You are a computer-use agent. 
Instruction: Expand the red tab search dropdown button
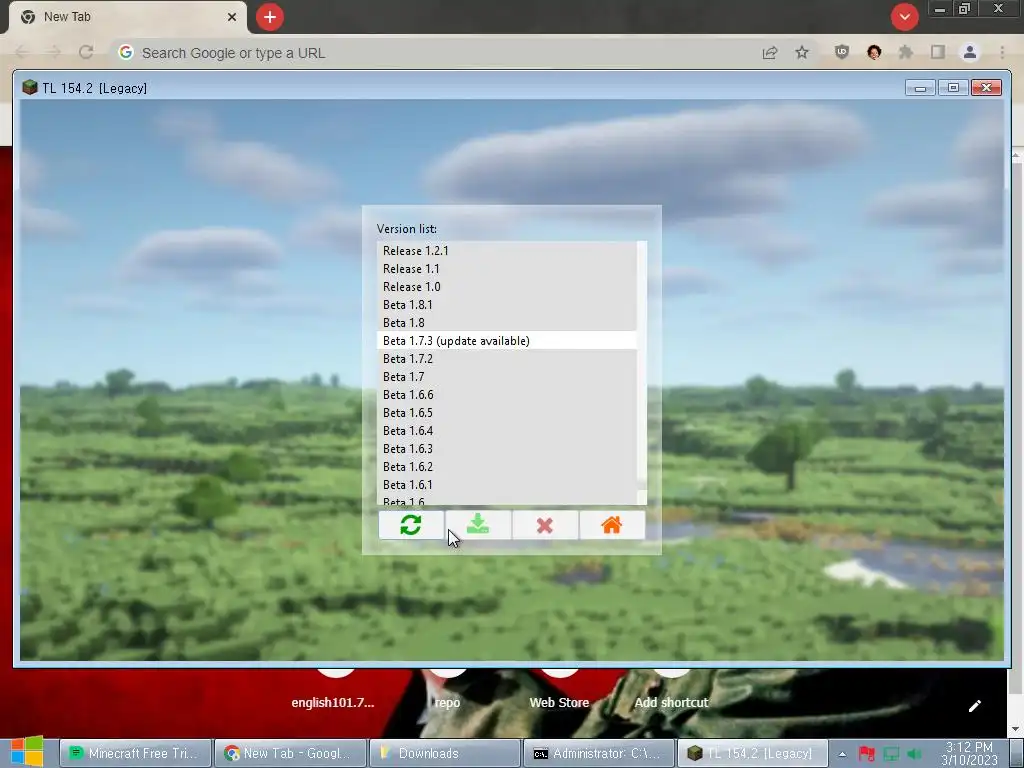click(x=904, y=17)
